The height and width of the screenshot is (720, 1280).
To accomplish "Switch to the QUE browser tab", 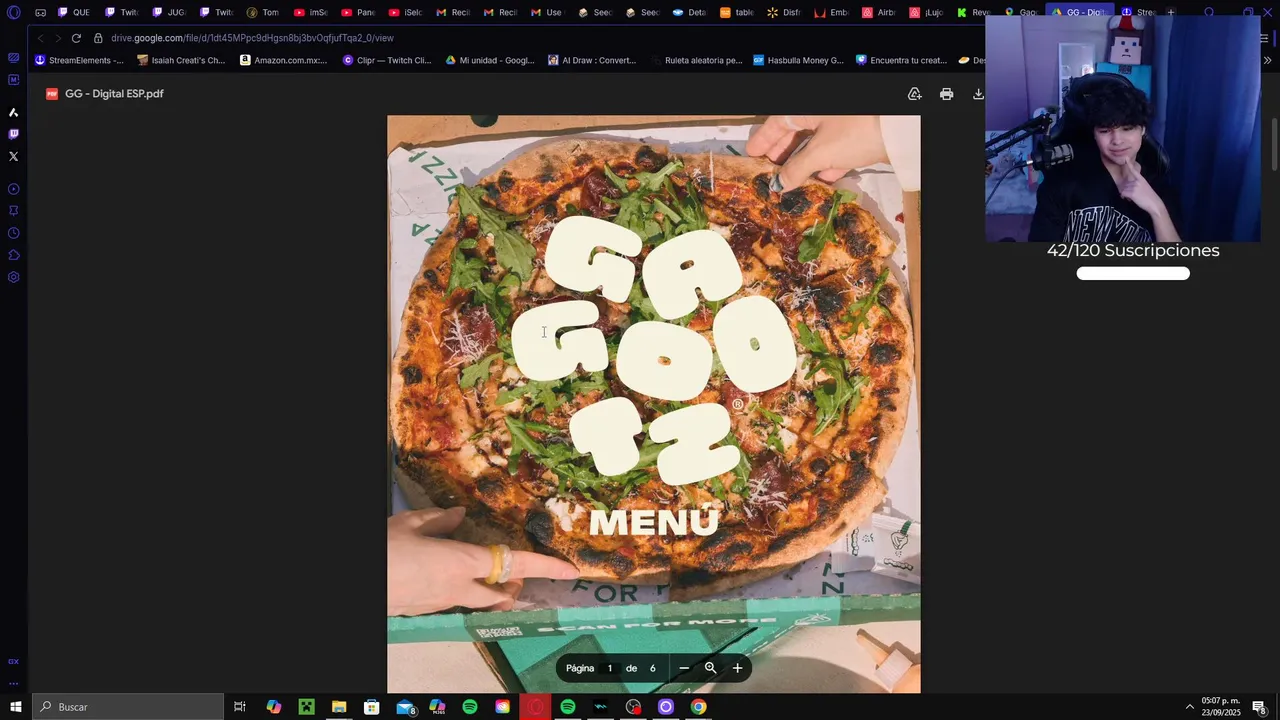I will coord(75,13).
